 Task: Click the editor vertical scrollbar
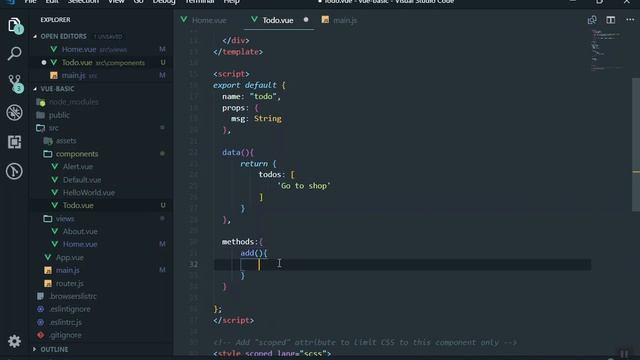click(636, 144)
